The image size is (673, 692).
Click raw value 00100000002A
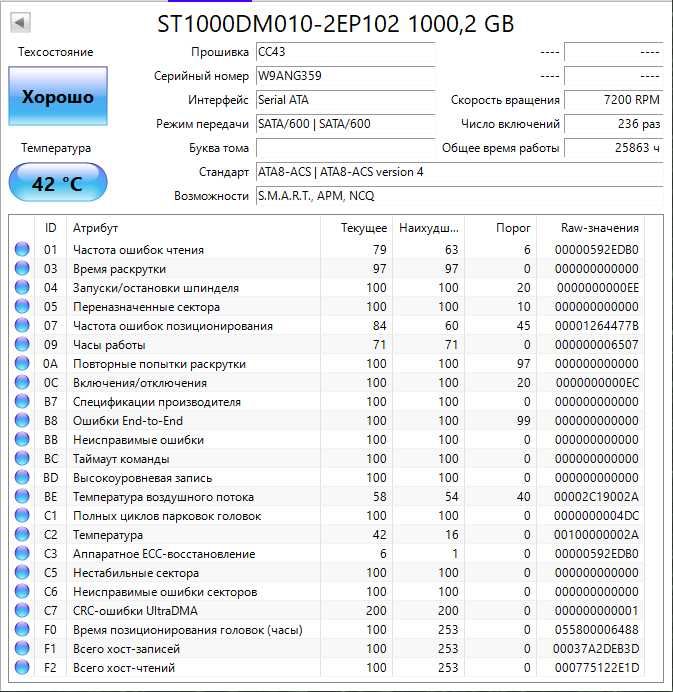tap(596, 534)
